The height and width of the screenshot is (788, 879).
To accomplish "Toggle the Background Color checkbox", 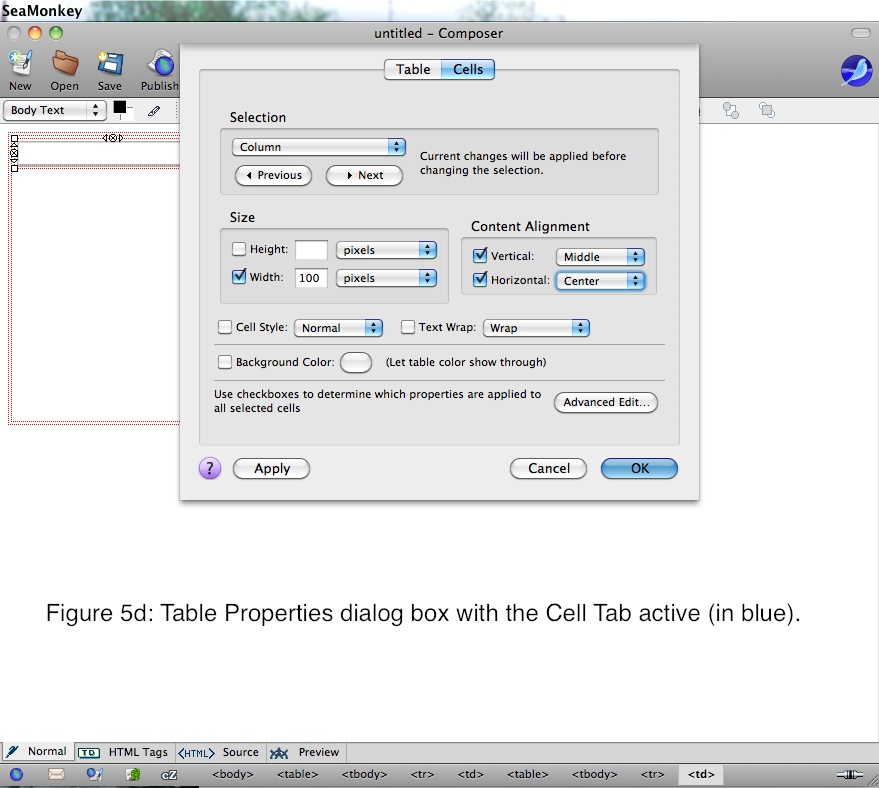I will [x=225, y=362].
